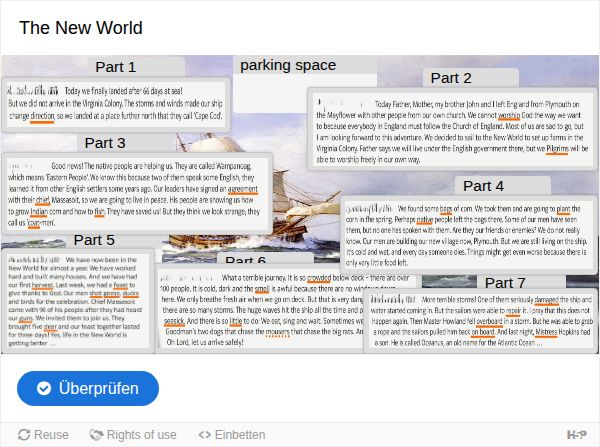Click the underlined word 'Mistress'
Viewport: 600px width, 447px height.
point(546,332)
